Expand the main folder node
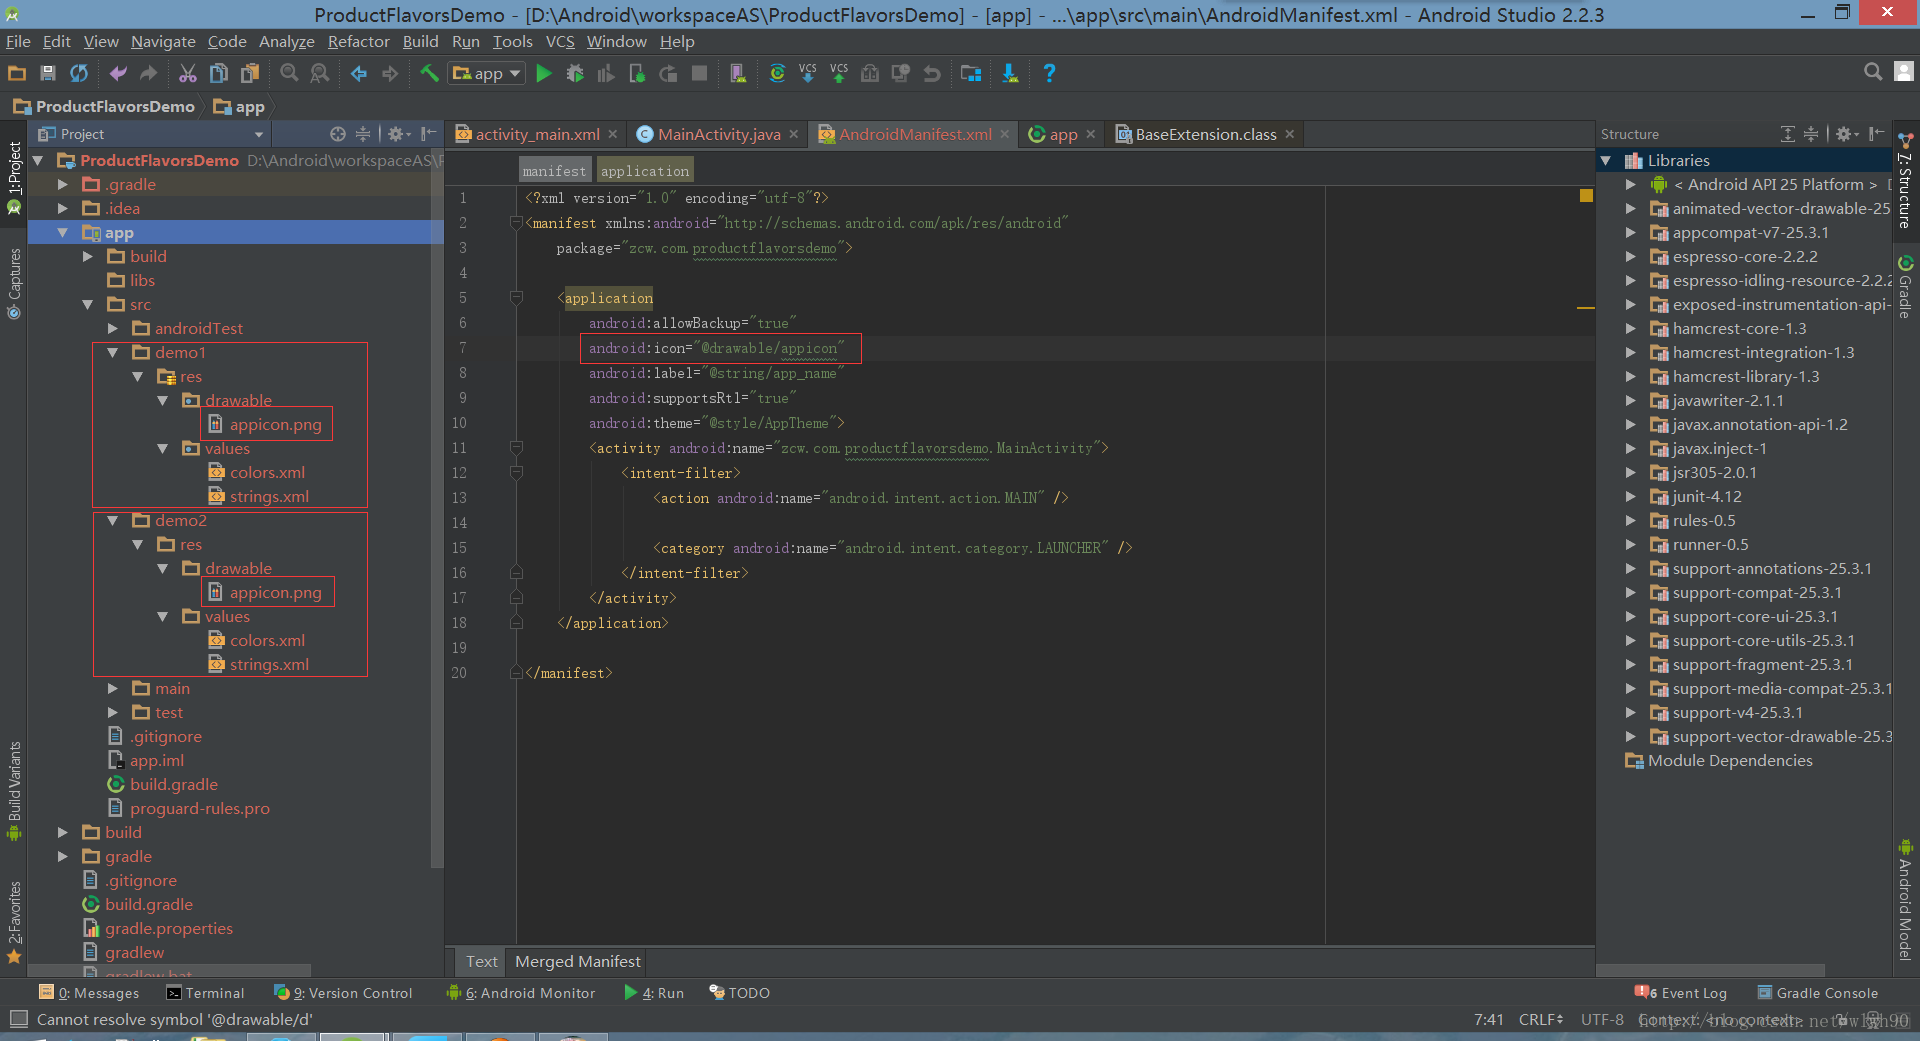Viewport: 1920px width, 1041px height. (x=113, y=688)
